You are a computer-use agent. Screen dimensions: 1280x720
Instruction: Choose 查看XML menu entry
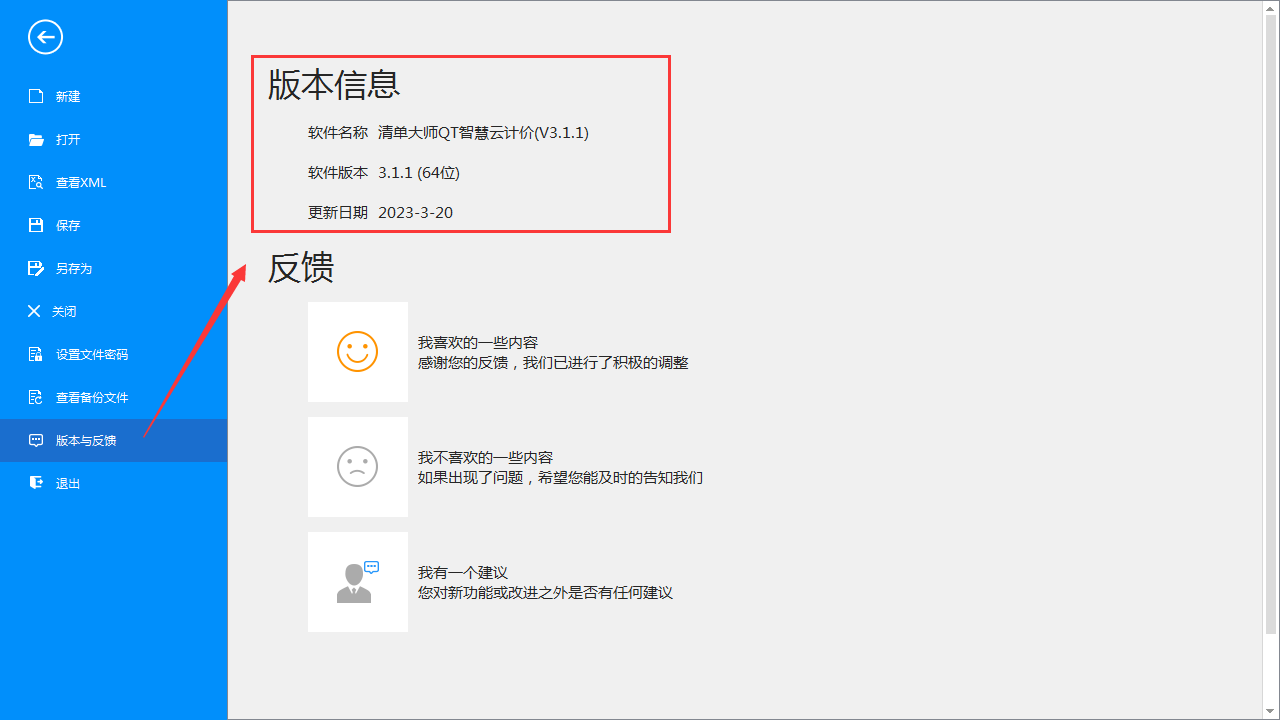pyautogui.click(x=114, y=182)
